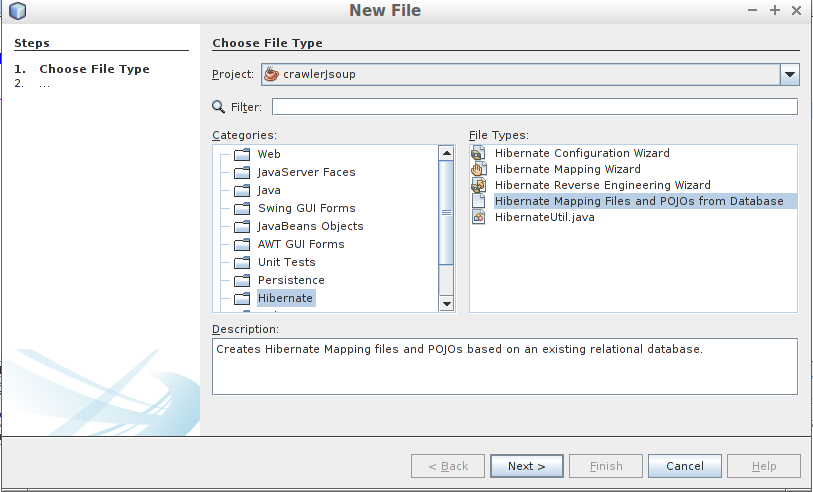Click the Description text area

click(x=505, y=367)
